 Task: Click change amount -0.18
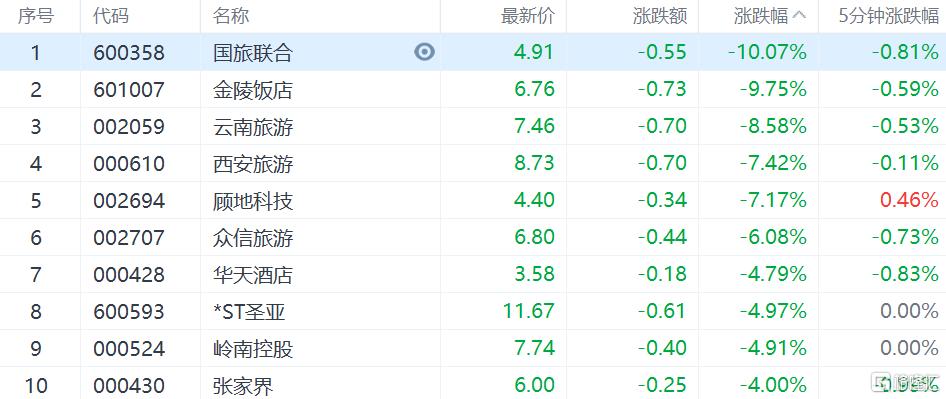[x=662, y=275]
